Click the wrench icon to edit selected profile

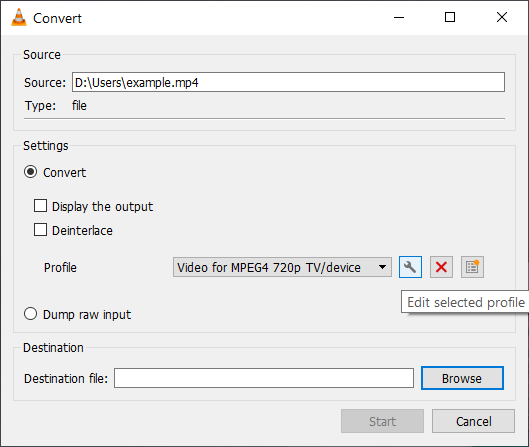point(410,267)
